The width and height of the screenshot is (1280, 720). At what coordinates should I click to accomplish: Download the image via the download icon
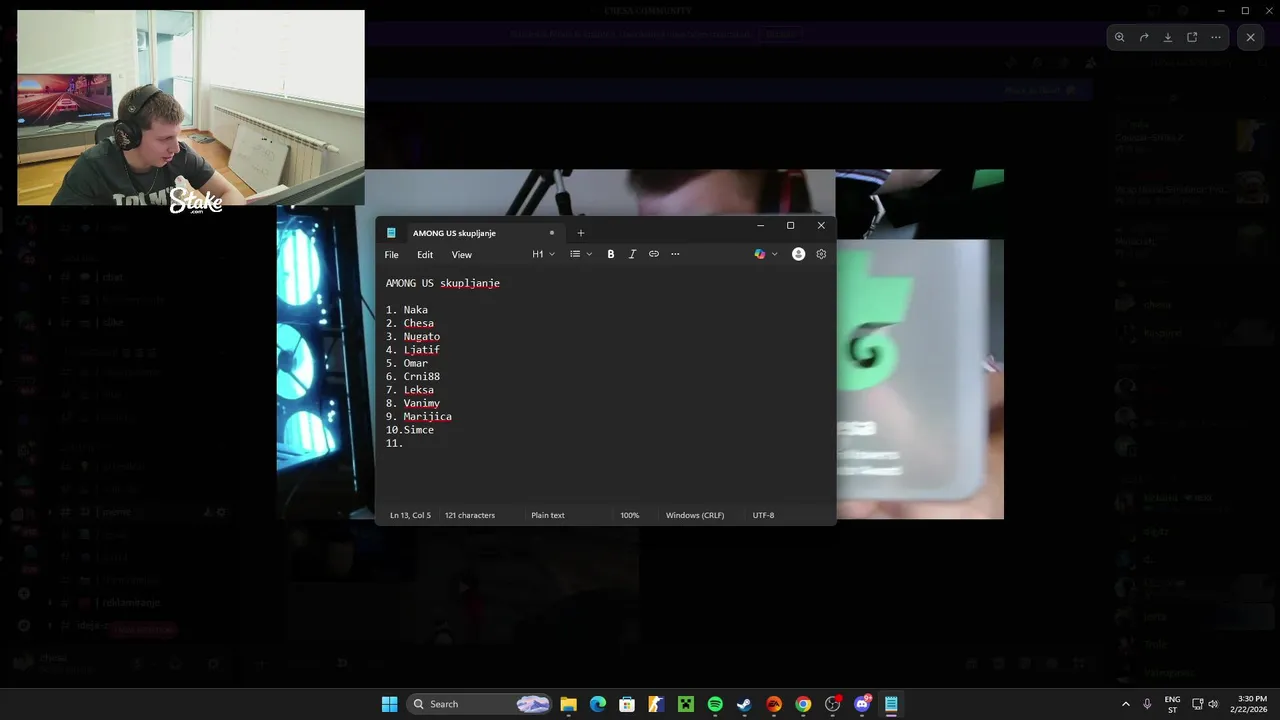pyautogui.click(x=1168, y=37)
